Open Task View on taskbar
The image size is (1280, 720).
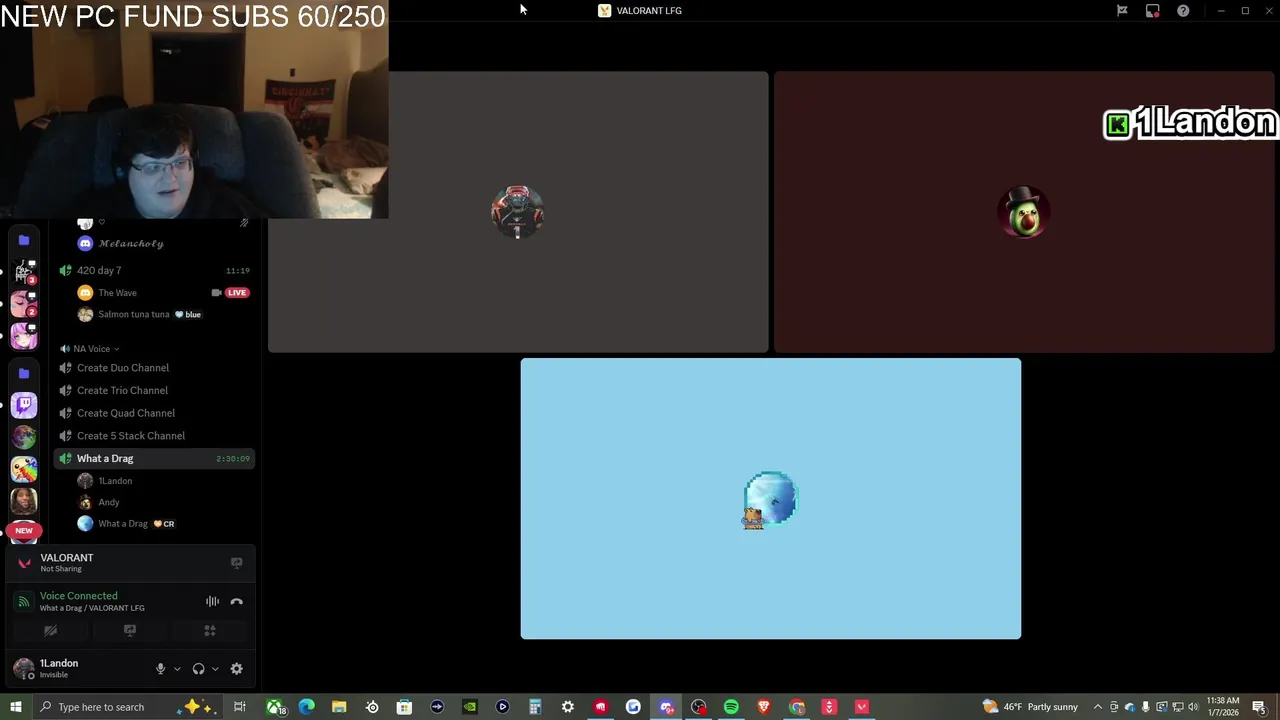[240, 707]
